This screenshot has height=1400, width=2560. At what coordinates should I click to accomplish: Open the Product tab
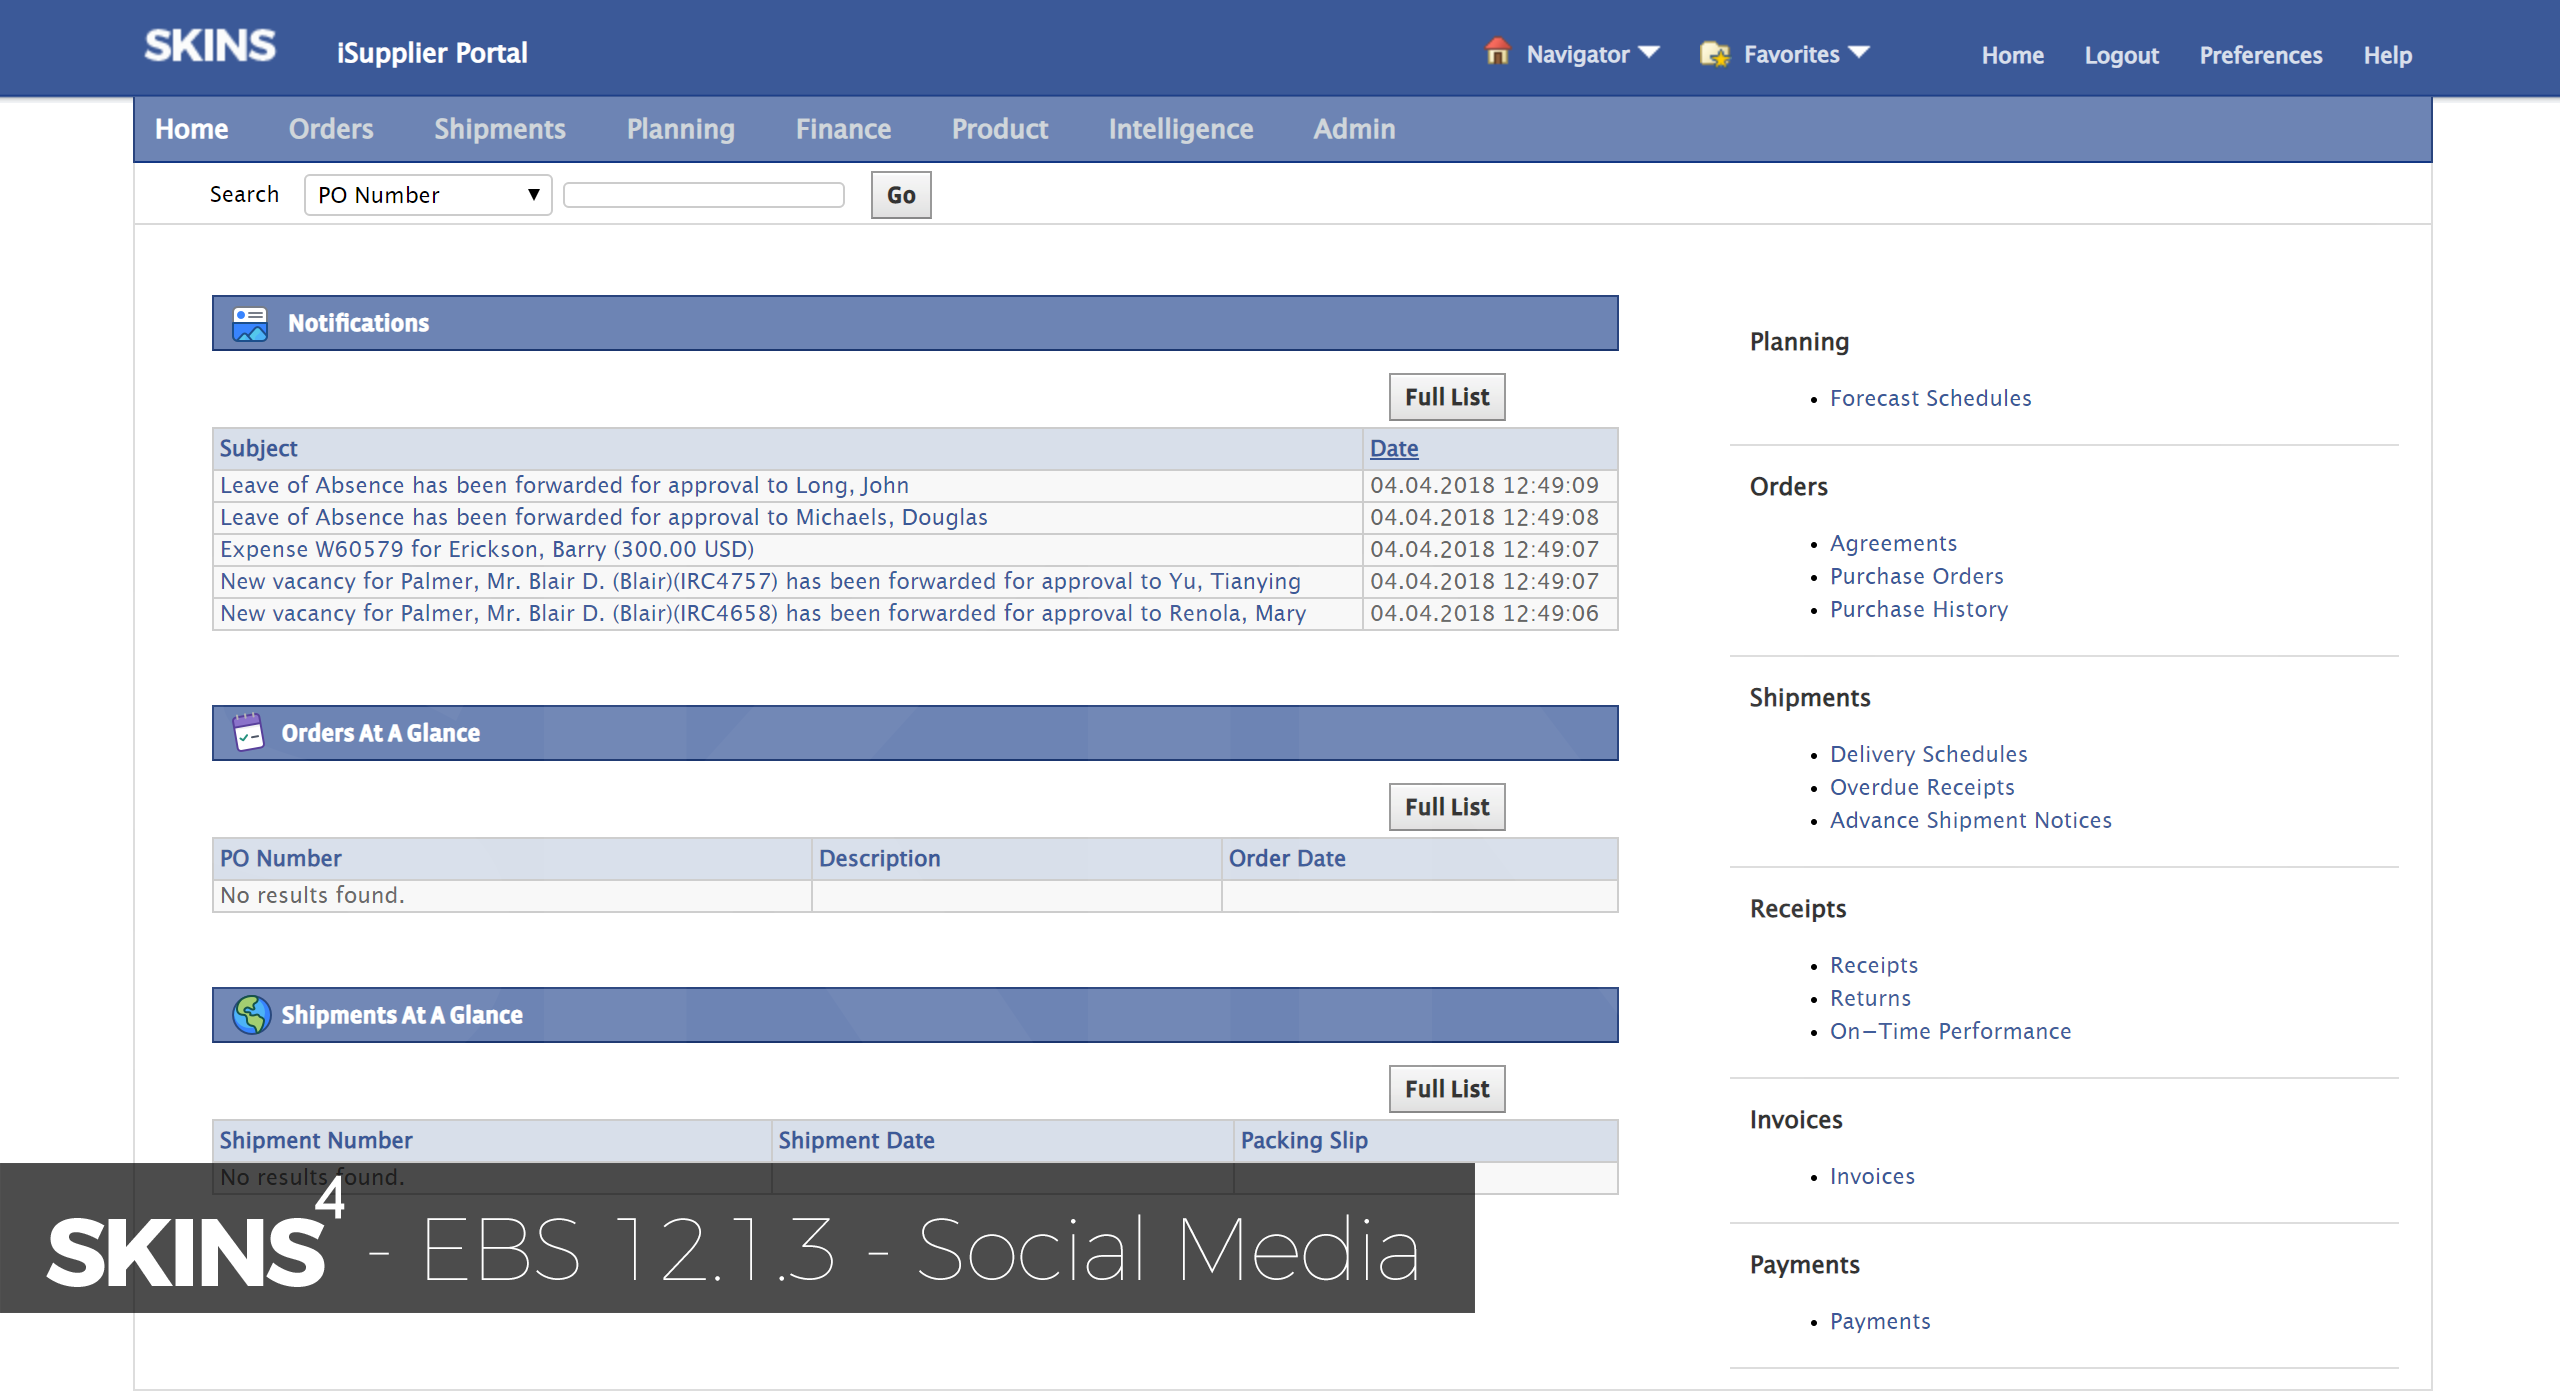pos(1000,129)
